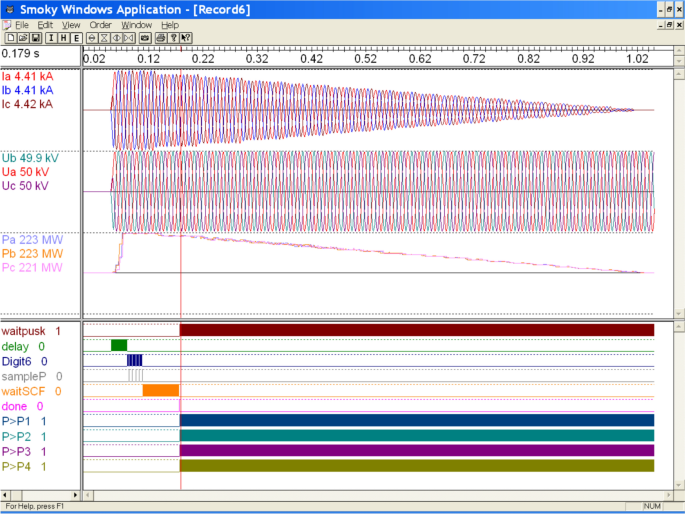Open the Order menu

[100, 25]
